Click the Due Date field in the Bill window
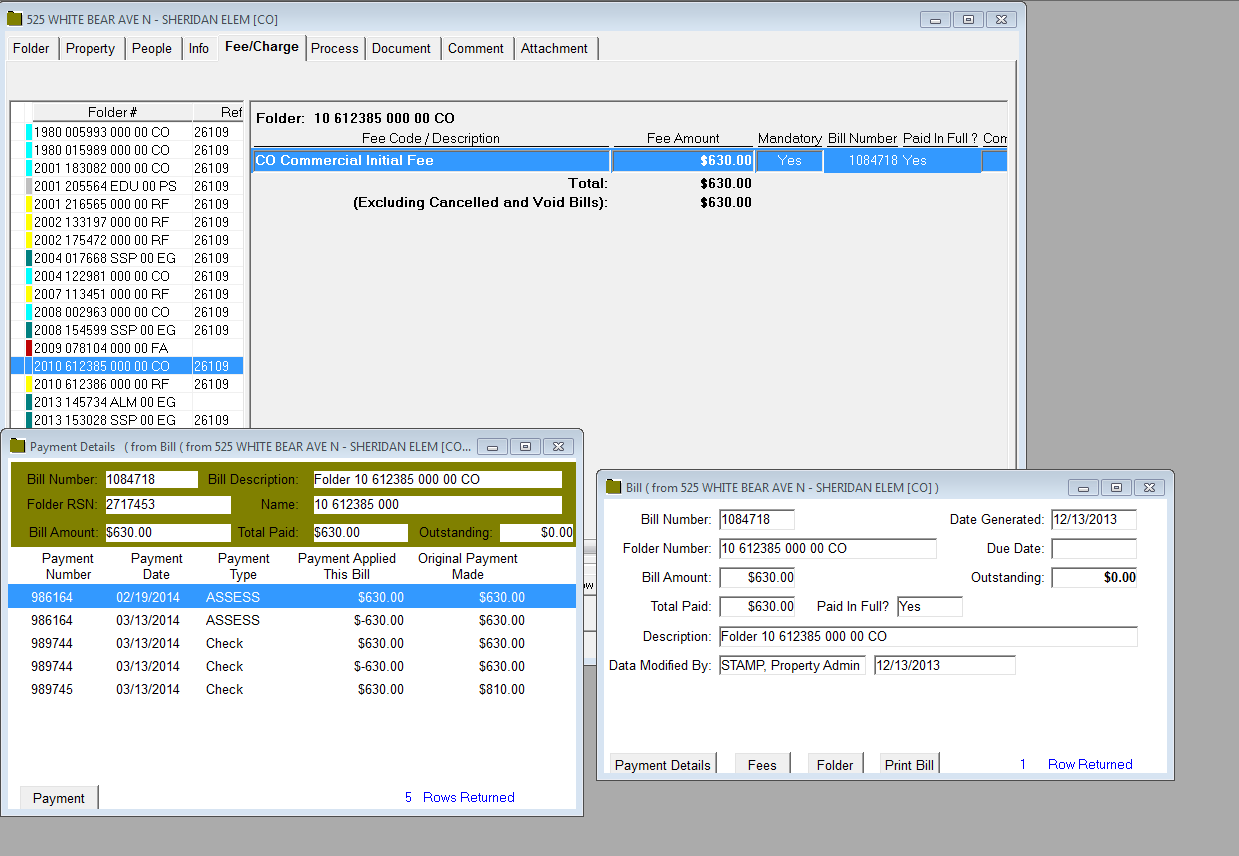This screenshot has width=1239, height=856. click(x=1093, y=549)
